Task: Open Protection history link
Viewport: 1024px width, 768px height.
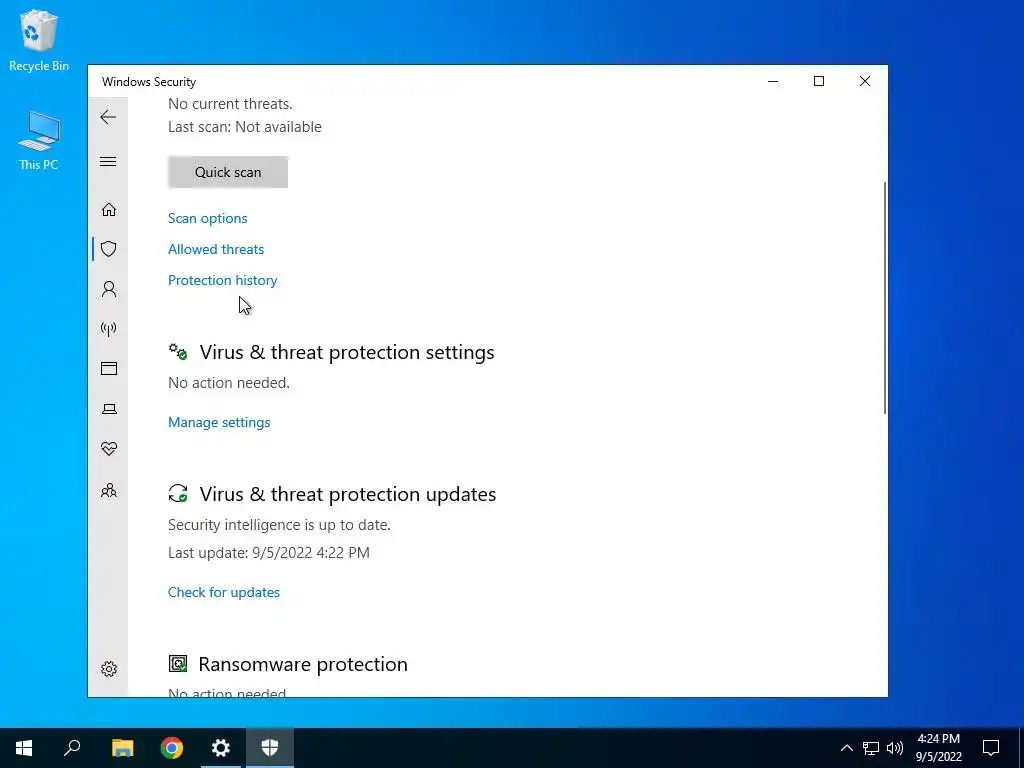Action: (223, 280)
